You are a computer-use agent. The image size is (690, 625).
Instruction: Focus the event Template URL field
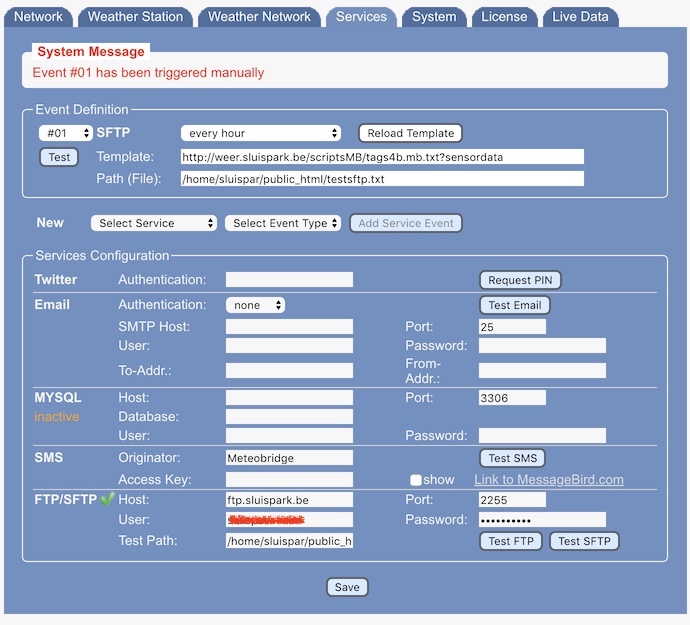click(x=382, y=157)
